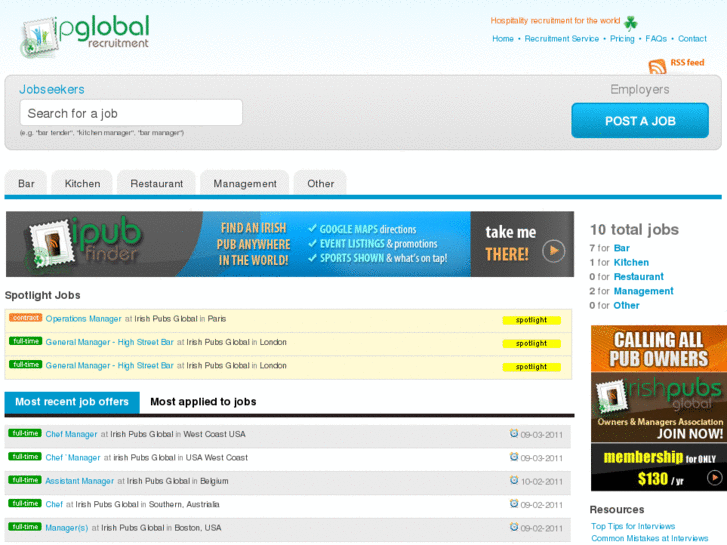Go to the Pricing page
727x545 pixels.
(622, 38)
